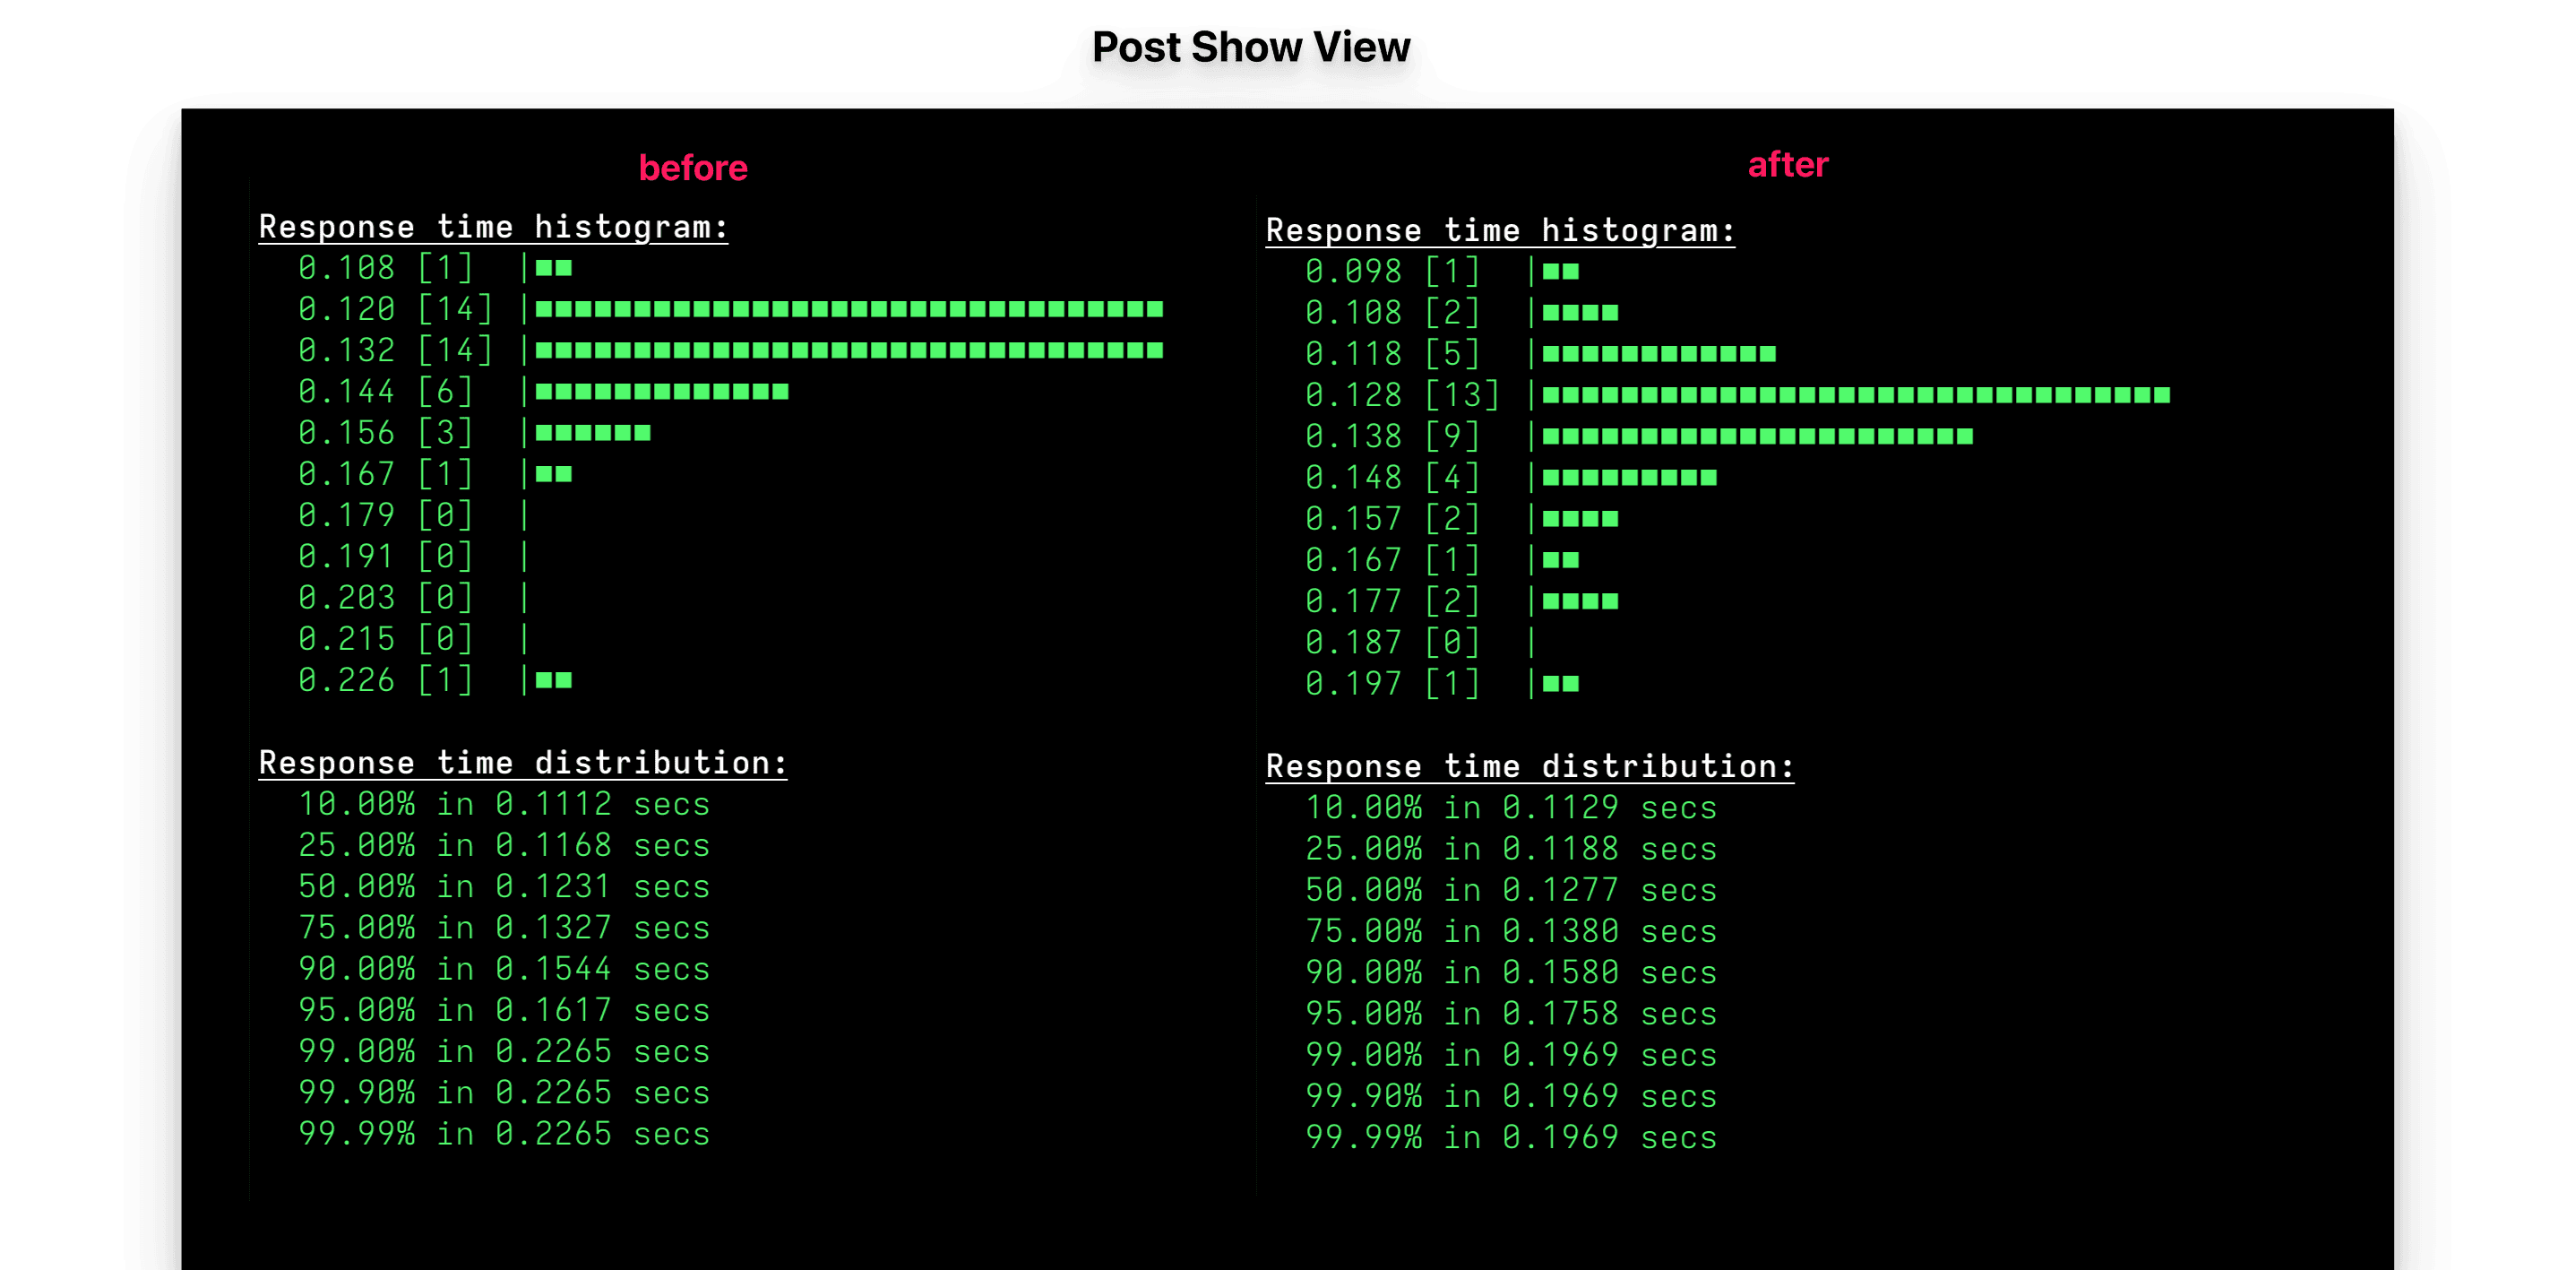This screenshot has width=2576, height=1270.
Task: Click histogram row '0.144 [6]'
Action: 544,391
